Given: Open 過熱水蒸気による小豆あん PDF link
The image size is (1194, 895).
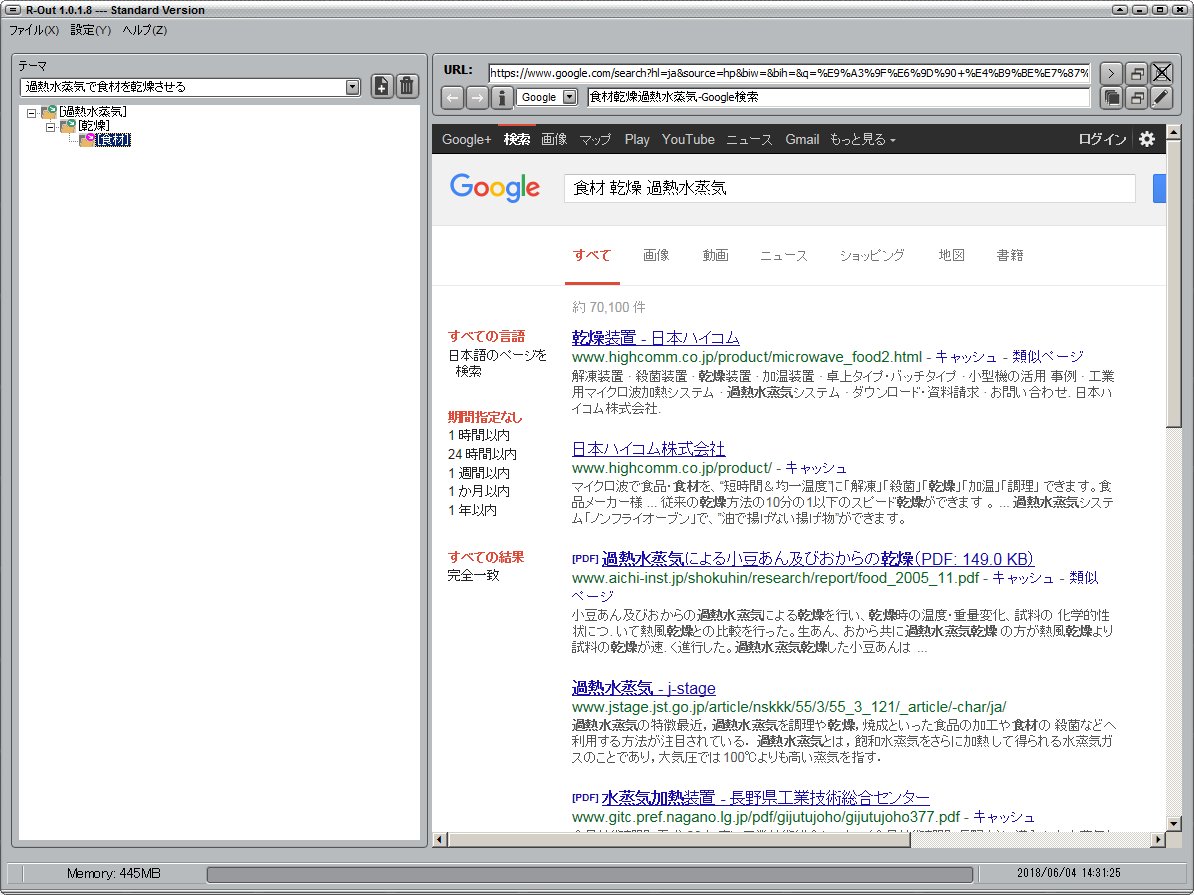Looking at the screenshot, I should pyautogui.click(x=818, y=558).
